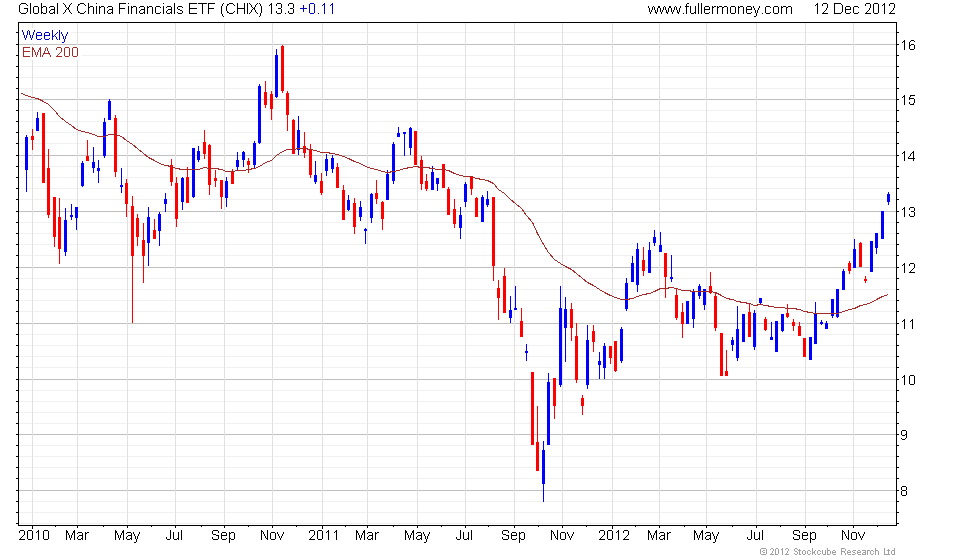Click the chart title 'Global X China Financials ETF (CHIX)'
Viewport: 980px width, 560px height.
pos(141,9)
